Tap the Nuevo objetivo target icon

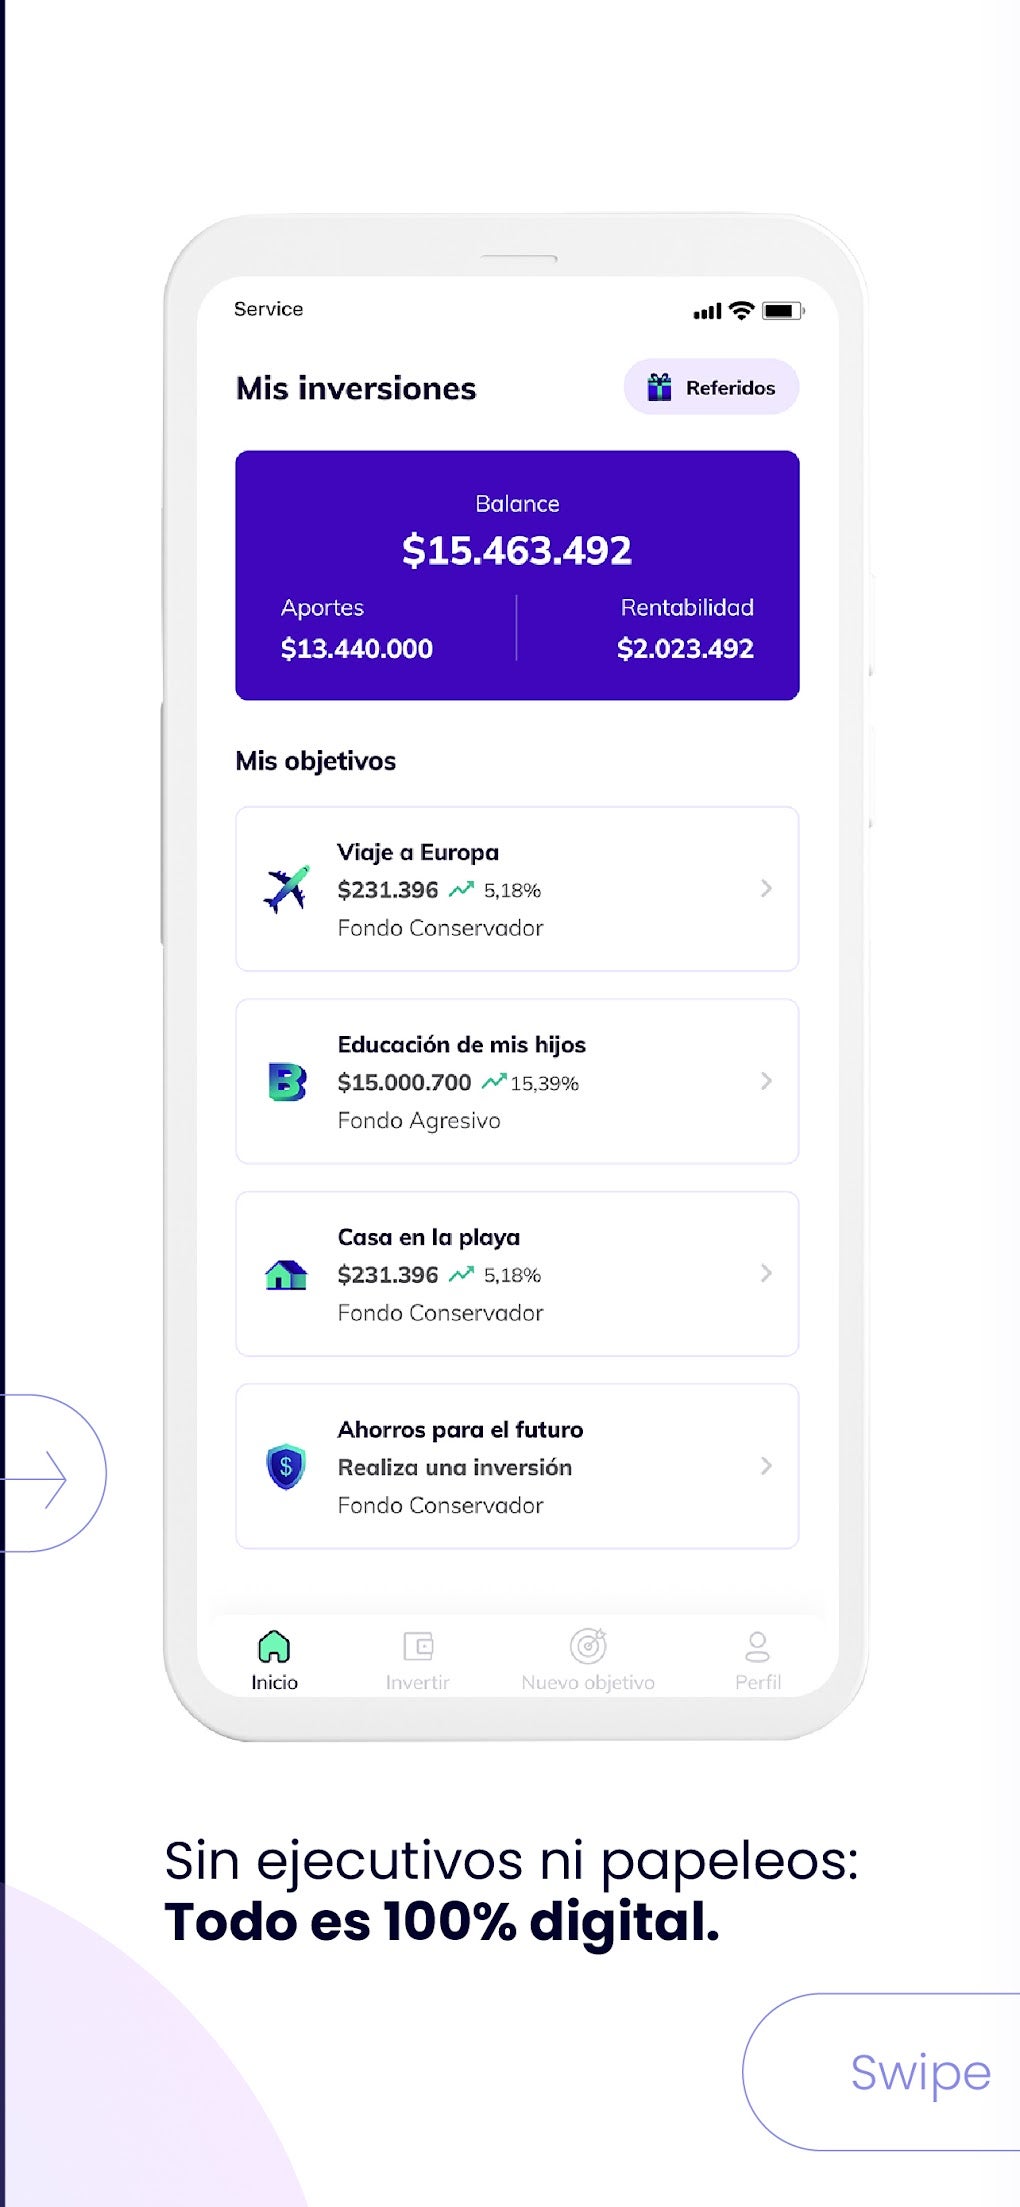coord(588,1646)
